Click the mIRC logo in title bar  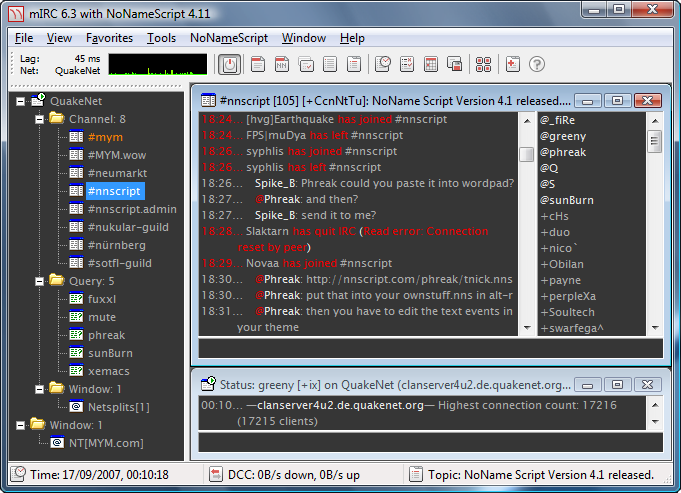(x=17, y=14)
